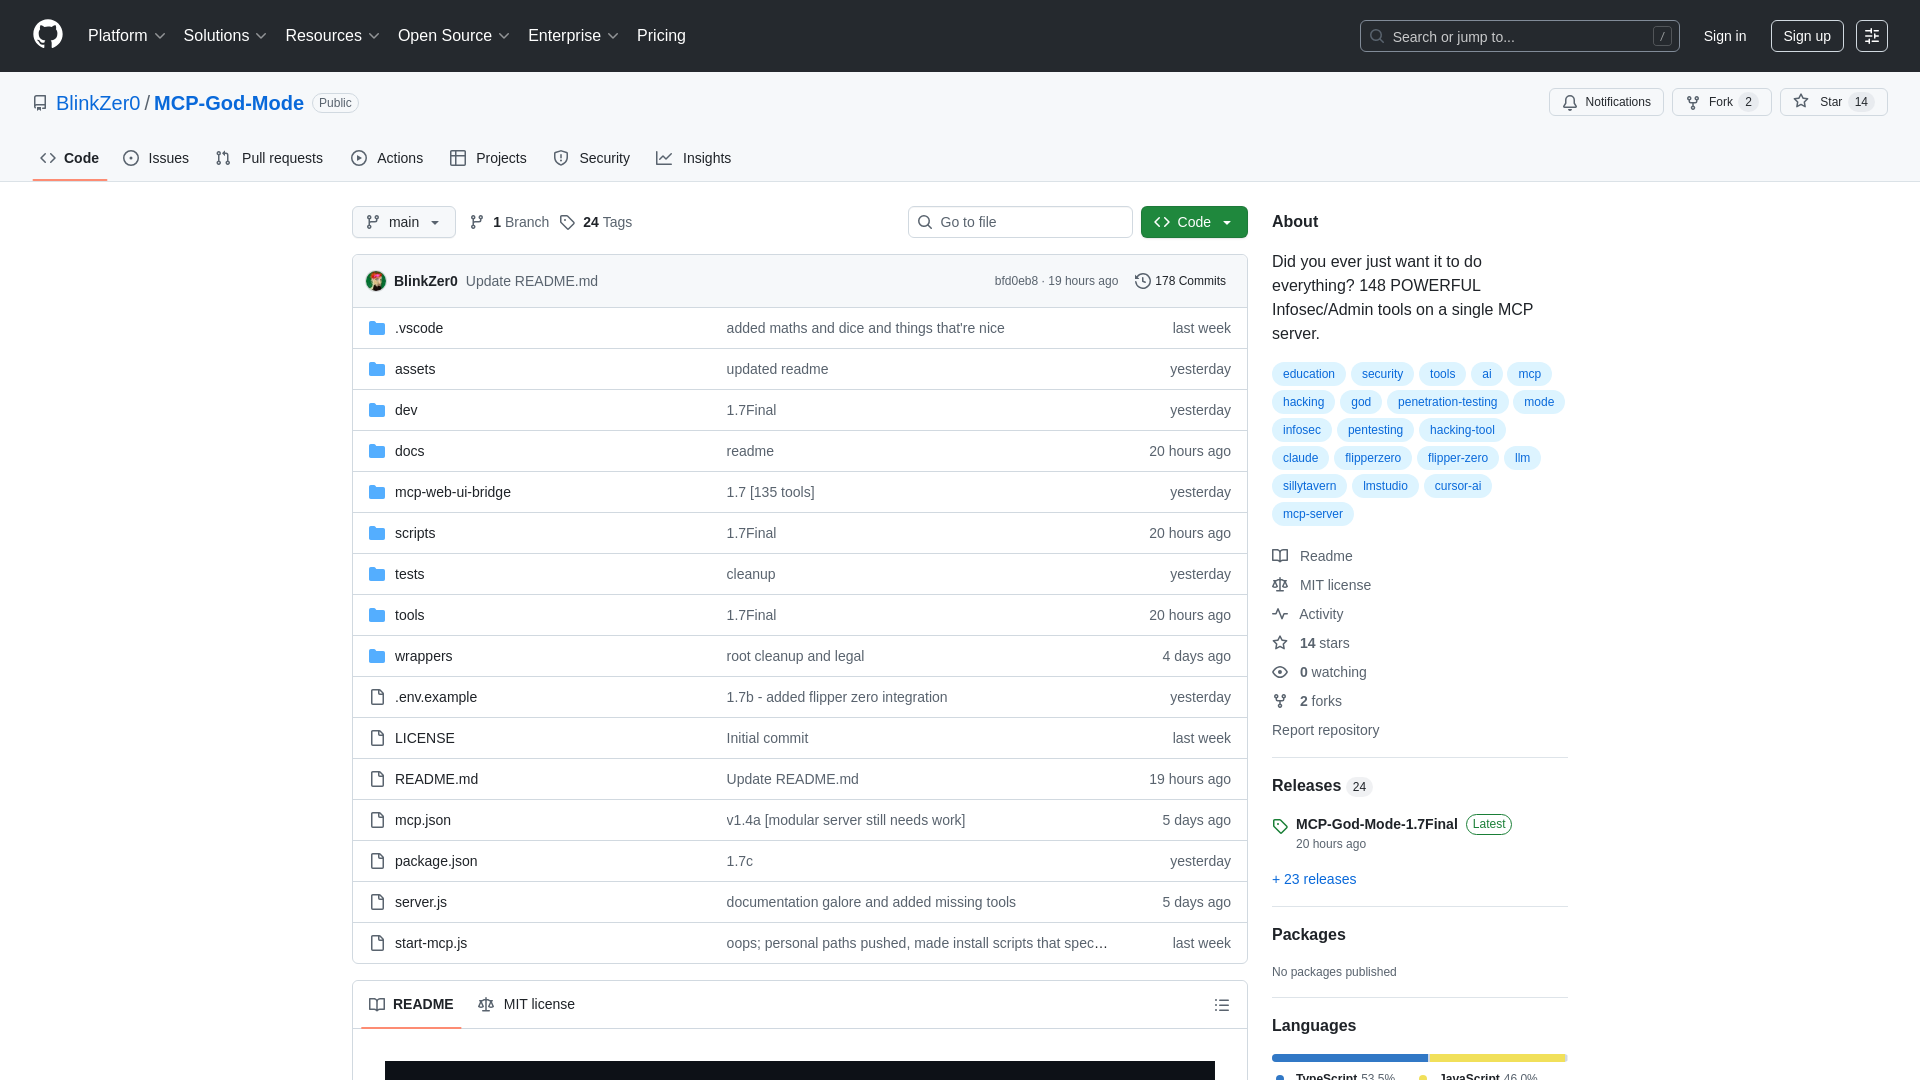Open the server.js file
The width and height of the screenshot is (1920, 1080).
421,902
